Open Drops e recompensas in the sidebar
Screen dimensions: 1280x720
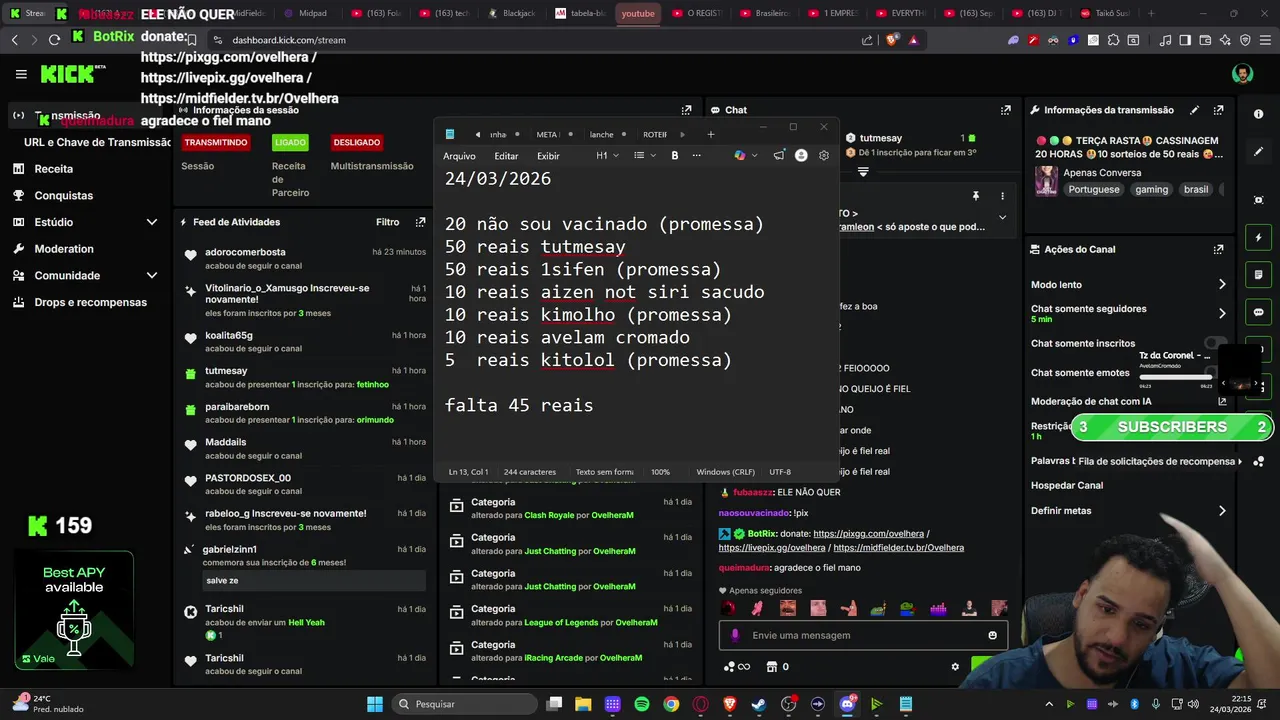click(x=90, y=302)
